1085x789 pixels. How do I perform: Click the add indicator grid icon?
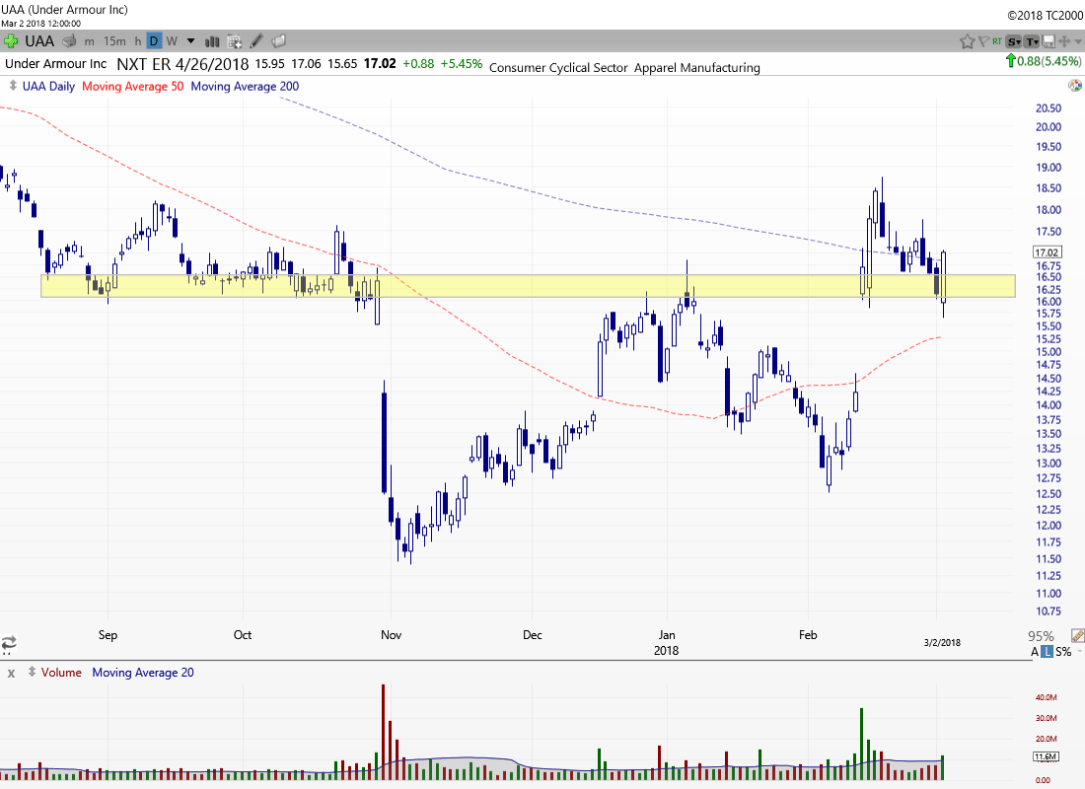coord(235,41)
